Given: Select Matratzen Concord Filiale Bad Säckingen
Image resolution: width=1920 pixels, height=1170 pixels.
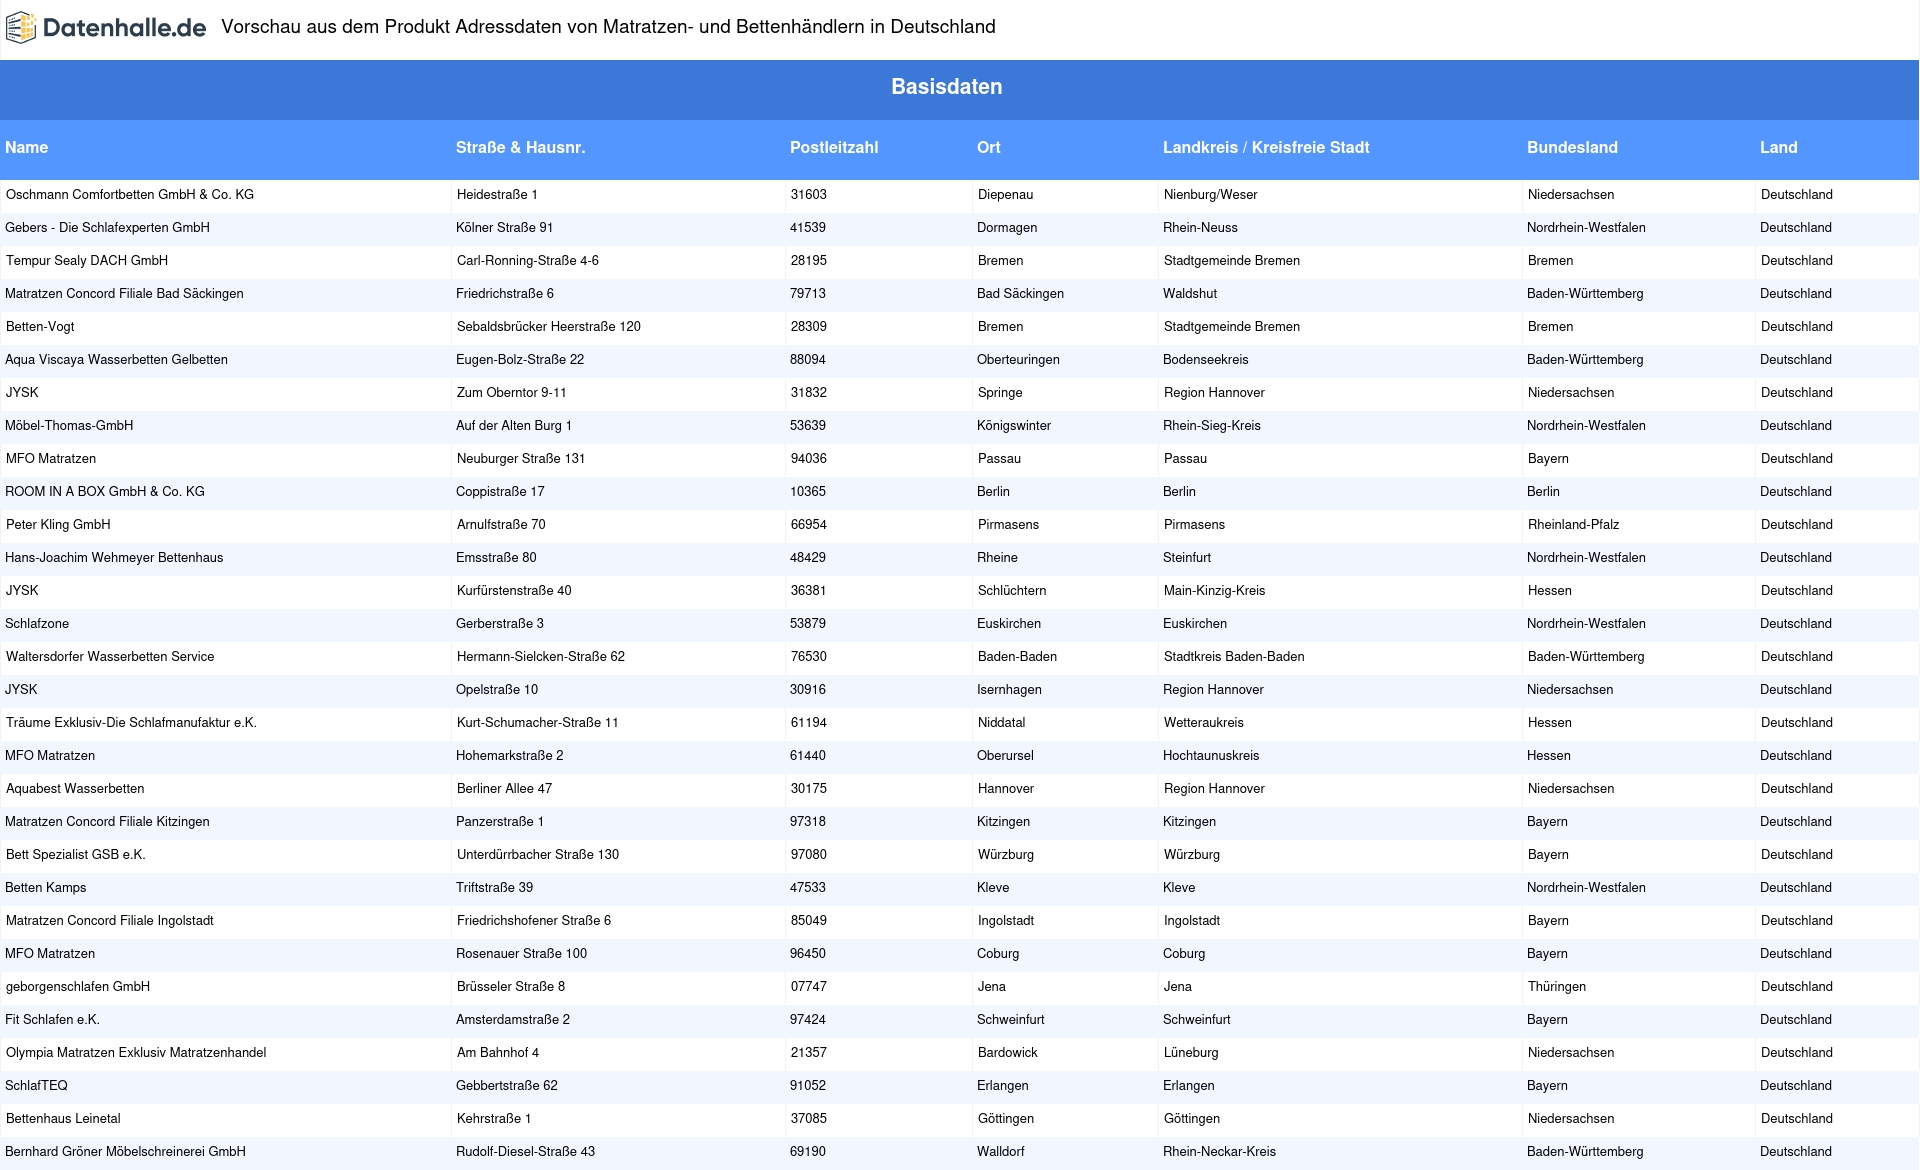Looking at the screenshot, I should 125,294.
